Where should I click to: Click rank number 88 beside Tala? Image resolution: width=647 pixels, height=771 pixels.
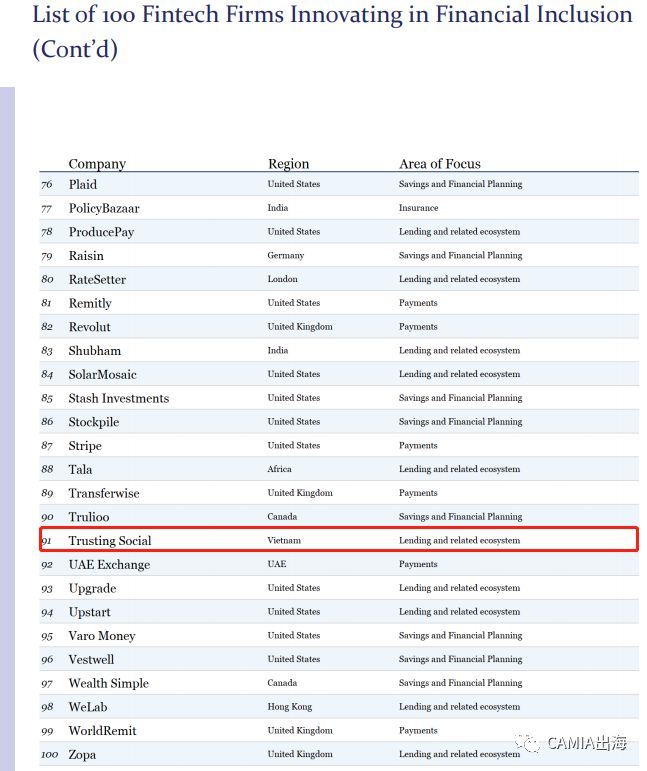47,469
